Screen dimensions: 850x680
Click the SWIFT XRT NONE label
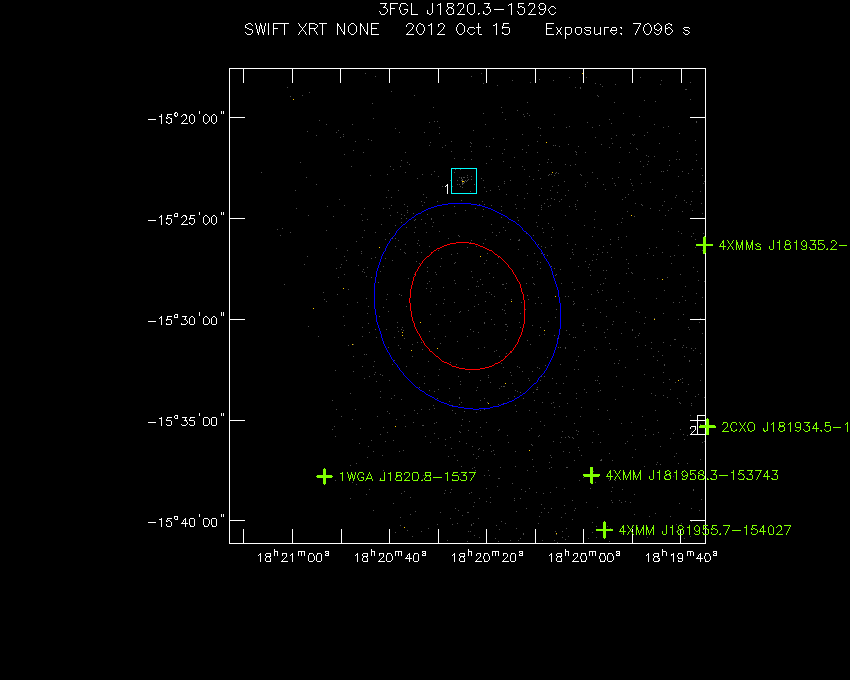click(312, 29)
